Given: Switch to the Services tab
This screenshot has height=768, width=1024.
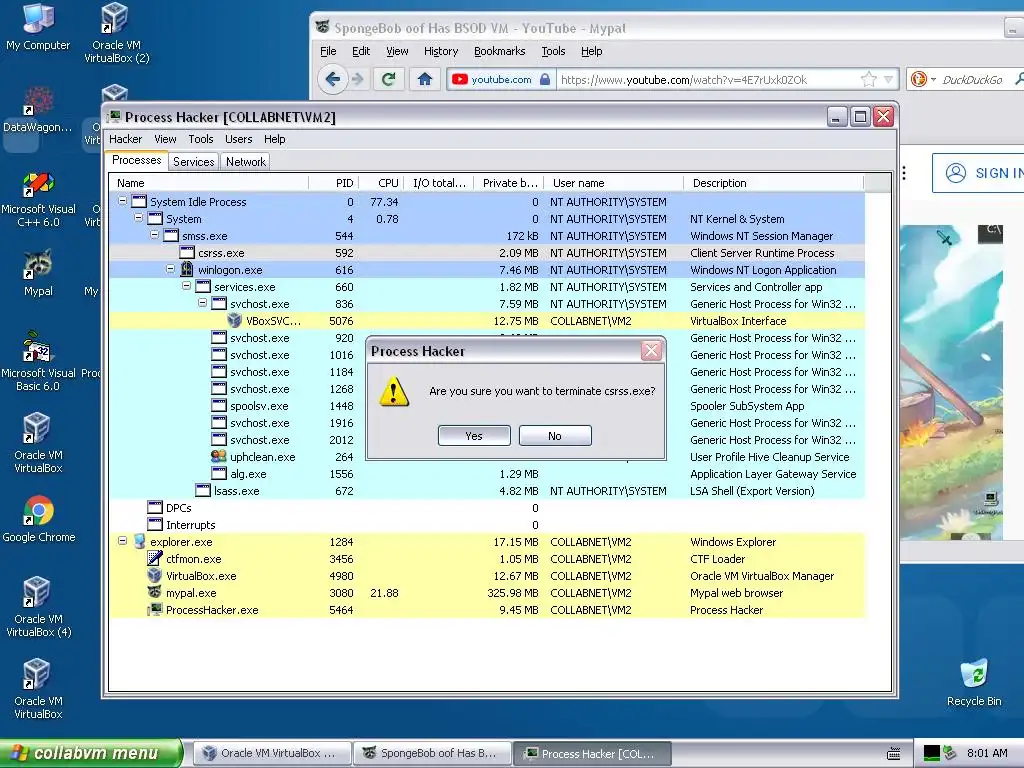Looking at the screenshot, I should 193,162.
